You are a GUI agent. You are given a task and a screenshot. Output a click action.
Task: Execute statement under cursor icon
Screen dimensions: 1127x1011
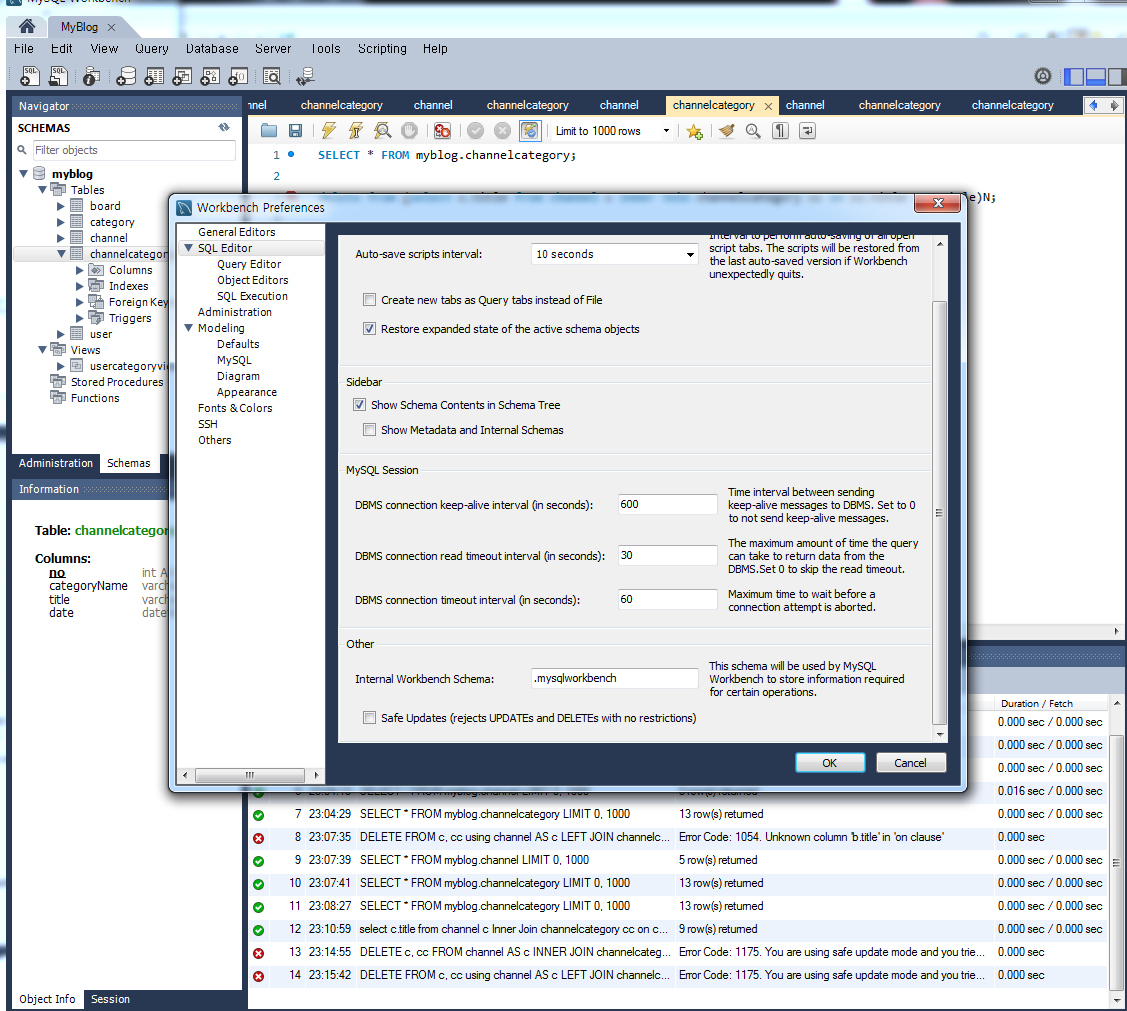356,131
